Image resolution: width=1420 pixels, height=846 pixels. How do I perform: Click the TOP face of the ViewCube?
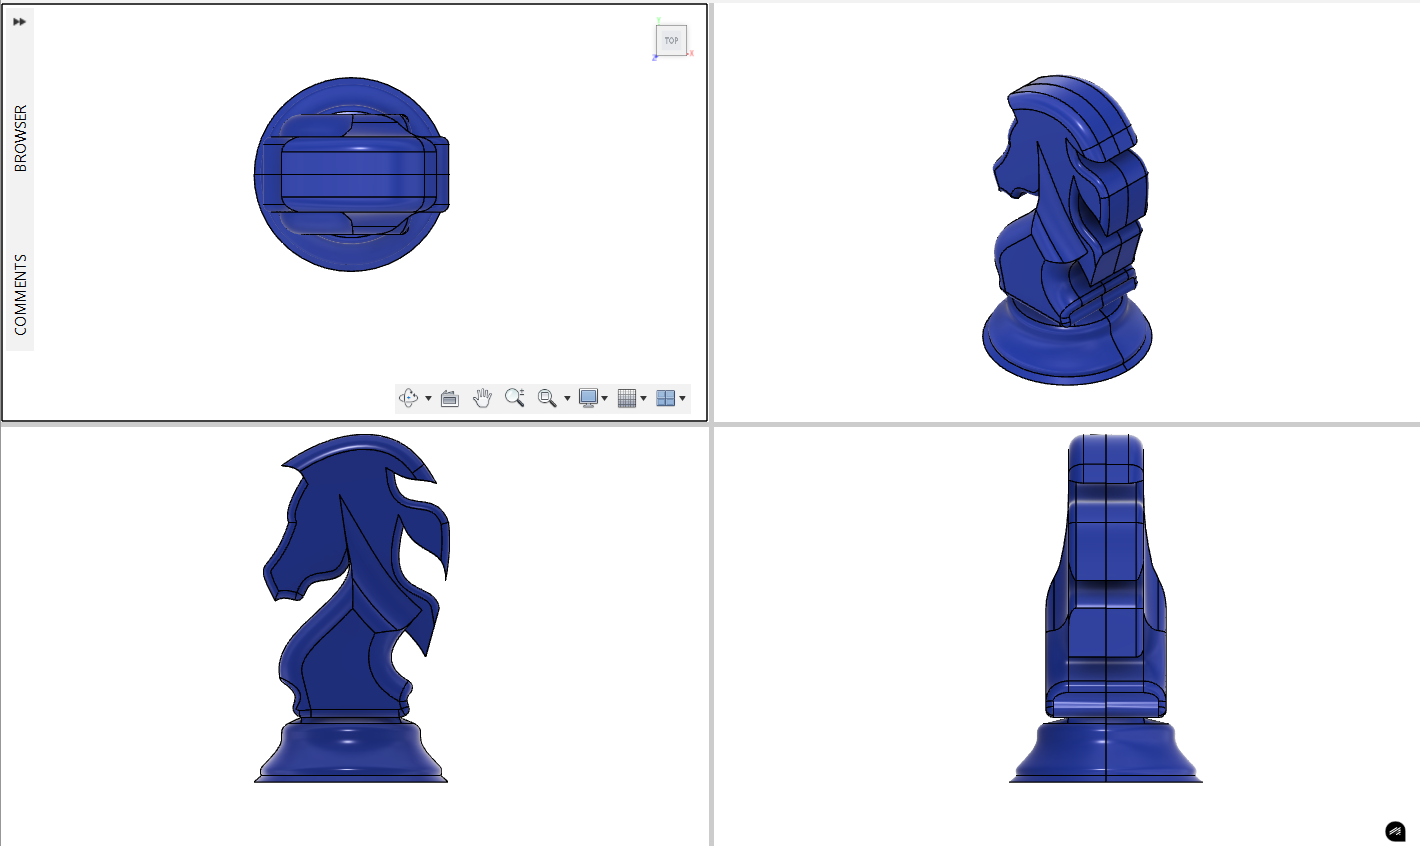(x=671, y=41)
